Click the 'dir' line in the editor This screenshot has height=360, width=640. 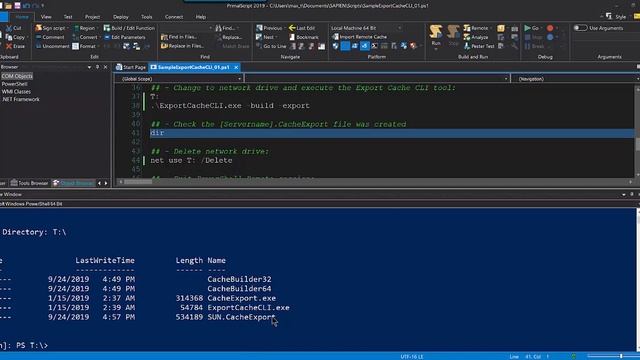tap(392, 133)
